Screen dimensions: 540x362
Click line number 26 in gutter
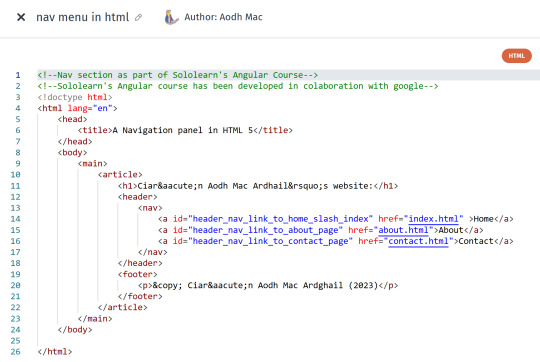pyautogui.click(x=15, y=352)
